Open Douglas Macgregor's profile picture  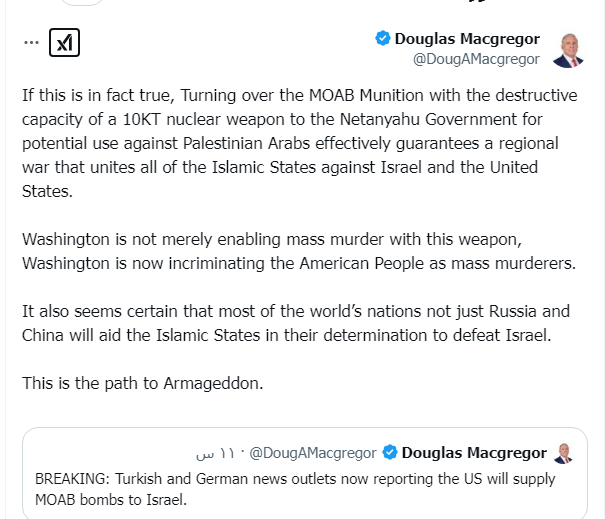(567, 48)
